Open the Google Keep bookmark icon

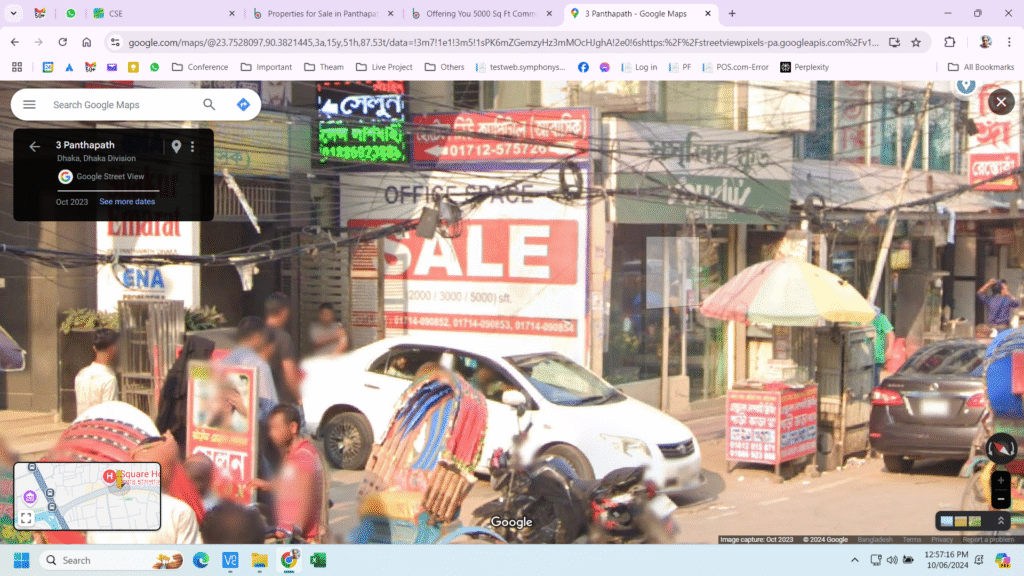tap(133, 67)
